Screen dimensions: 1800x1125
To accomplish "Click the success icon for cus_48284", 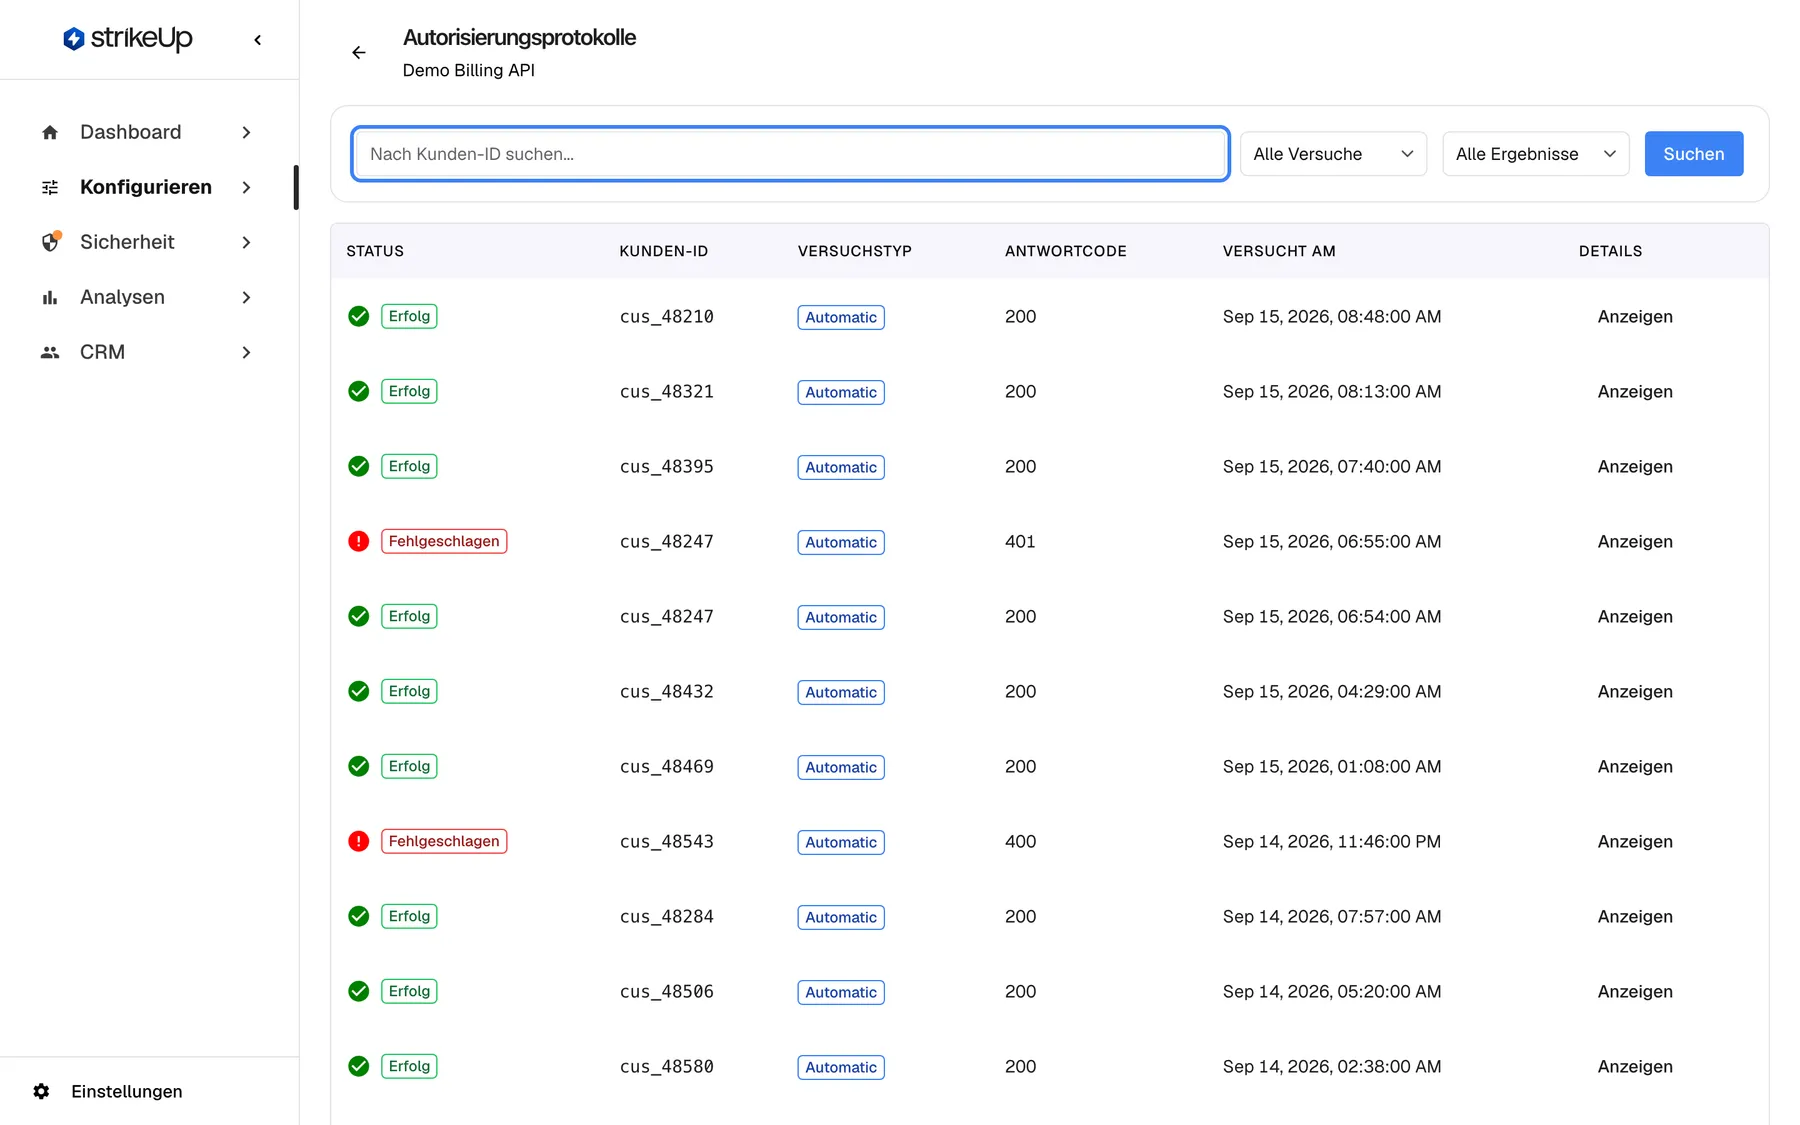I will click(x=359, y=917).
